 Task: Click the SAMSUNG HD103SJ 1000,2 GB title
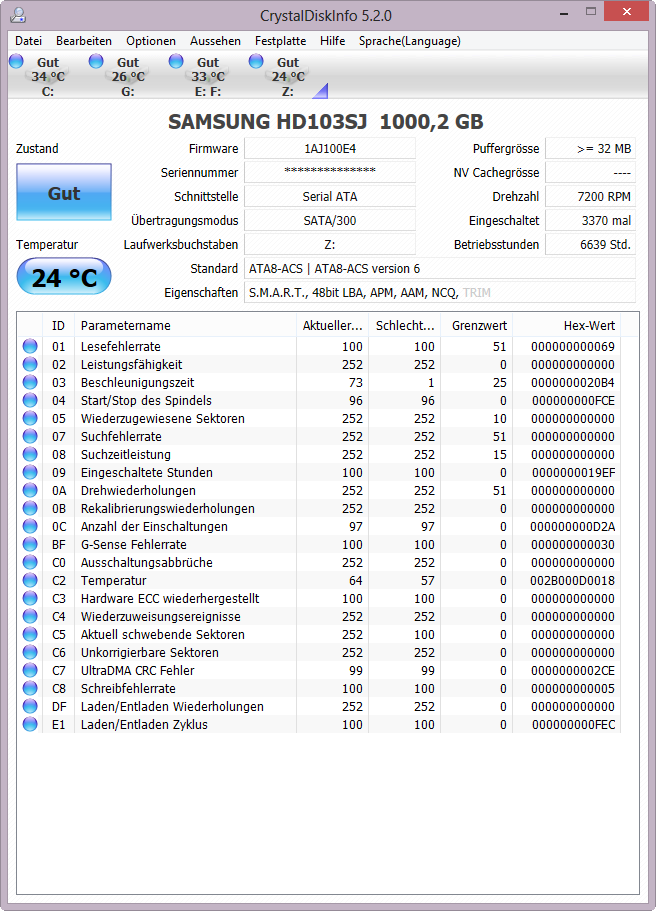[325, 121]
